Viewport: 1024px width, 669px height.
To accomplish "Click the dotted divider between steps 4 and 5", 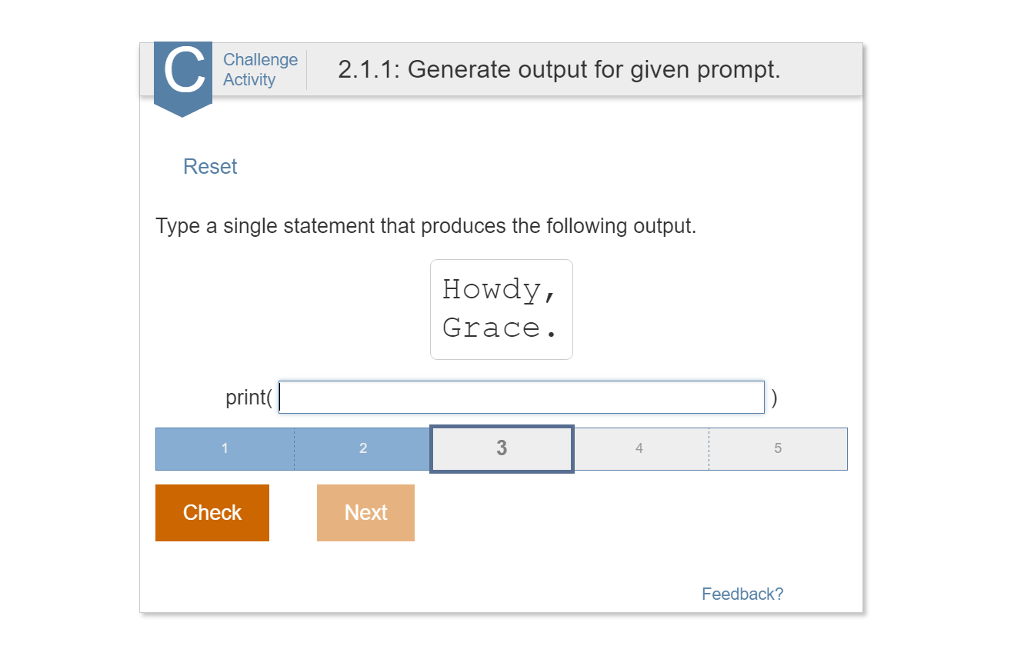I will point(709,448).
